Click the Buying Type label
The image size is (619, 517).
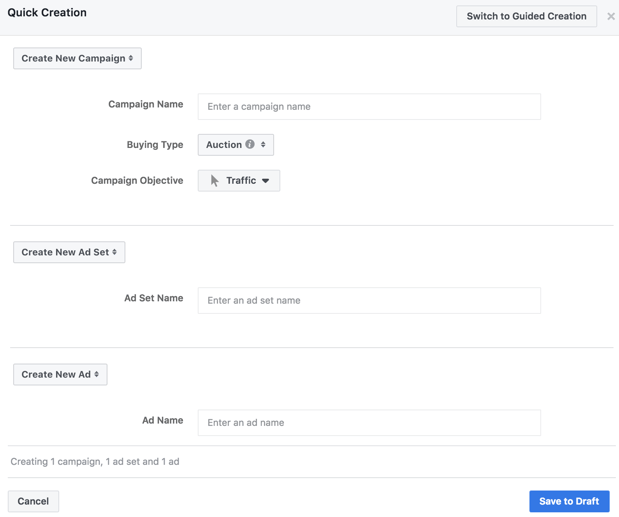(155, 145)
